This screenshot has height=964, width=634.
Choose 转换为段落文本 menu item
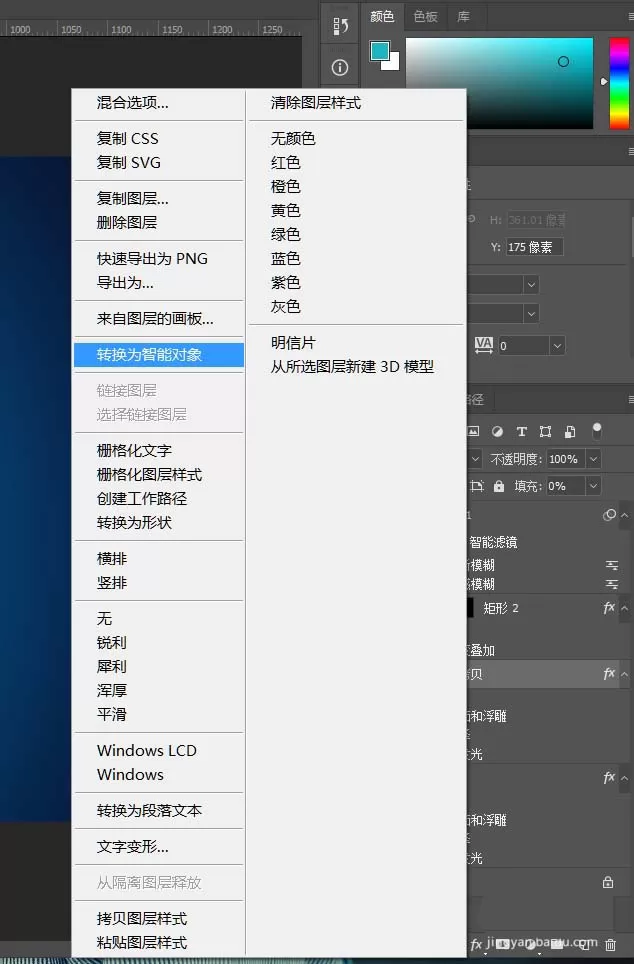tap(159, 810)
